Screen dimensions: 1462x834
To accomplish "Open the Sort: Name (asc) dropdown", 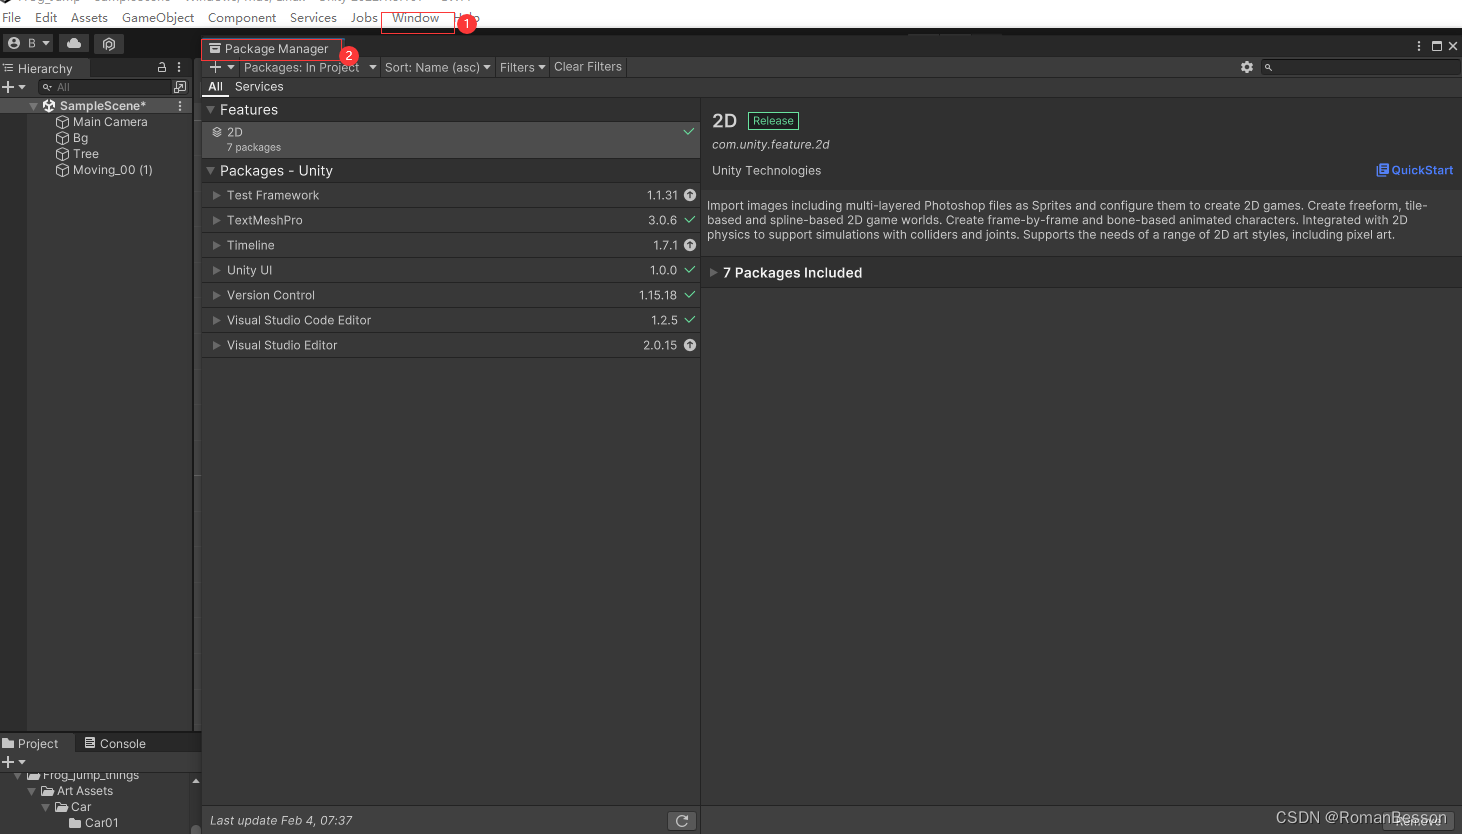I will point(438,67).
